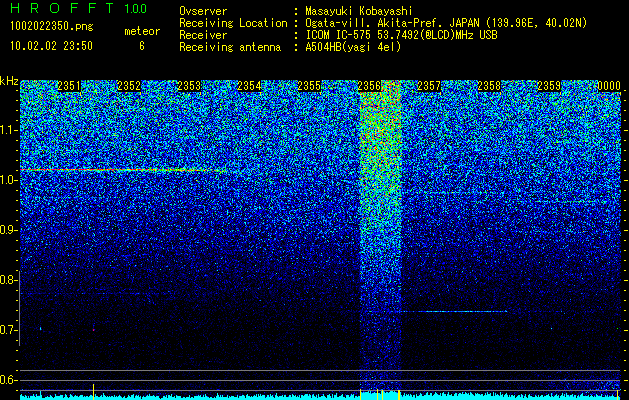Click the HROFFT 1.0.0 title text
629x400 pixels.
point(78,8)
